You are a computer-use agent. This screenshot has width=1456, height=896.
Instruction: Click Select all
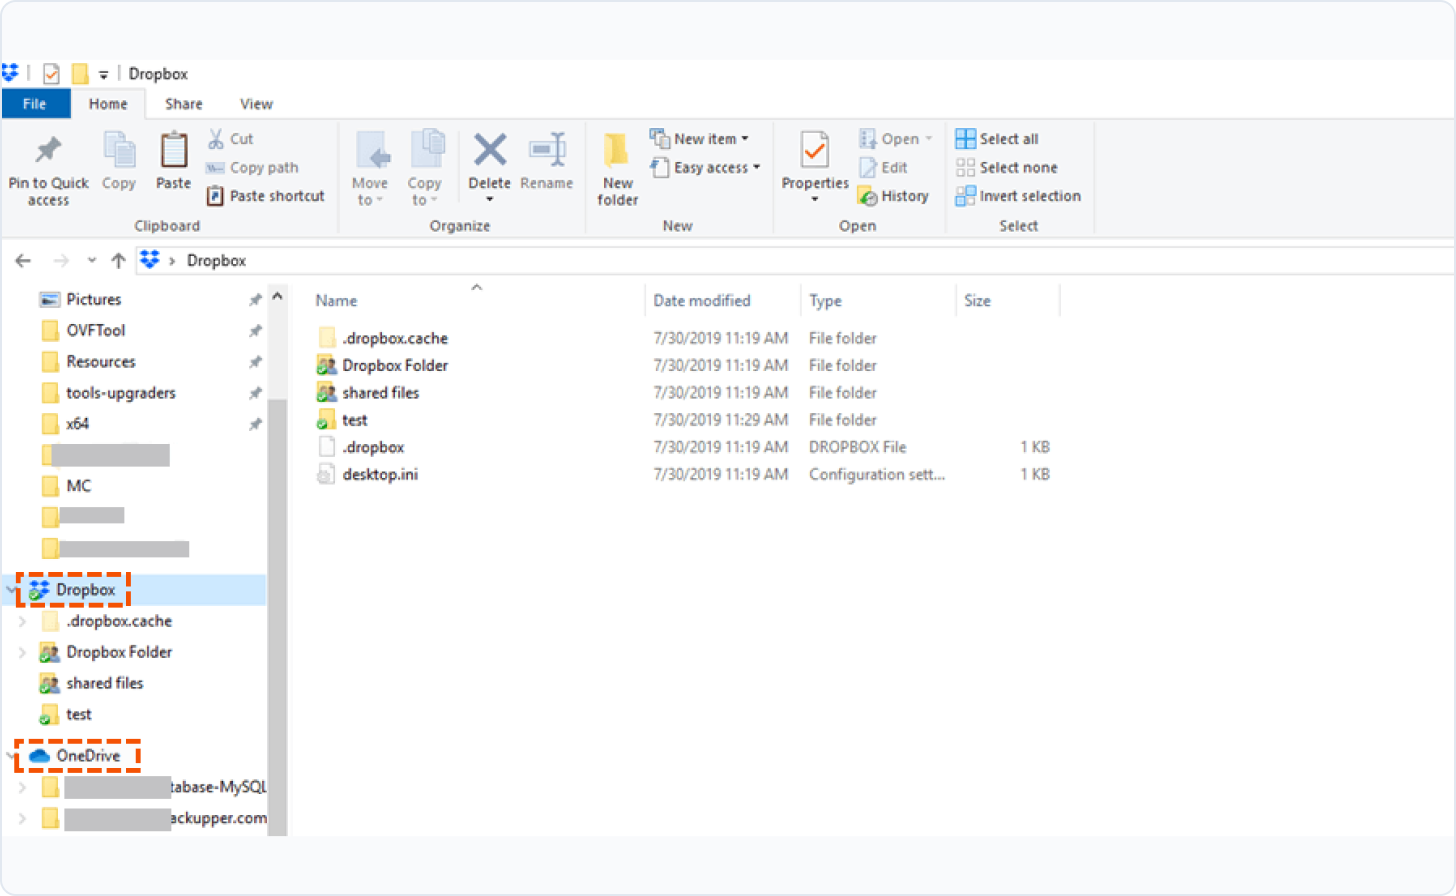point(997,139)
